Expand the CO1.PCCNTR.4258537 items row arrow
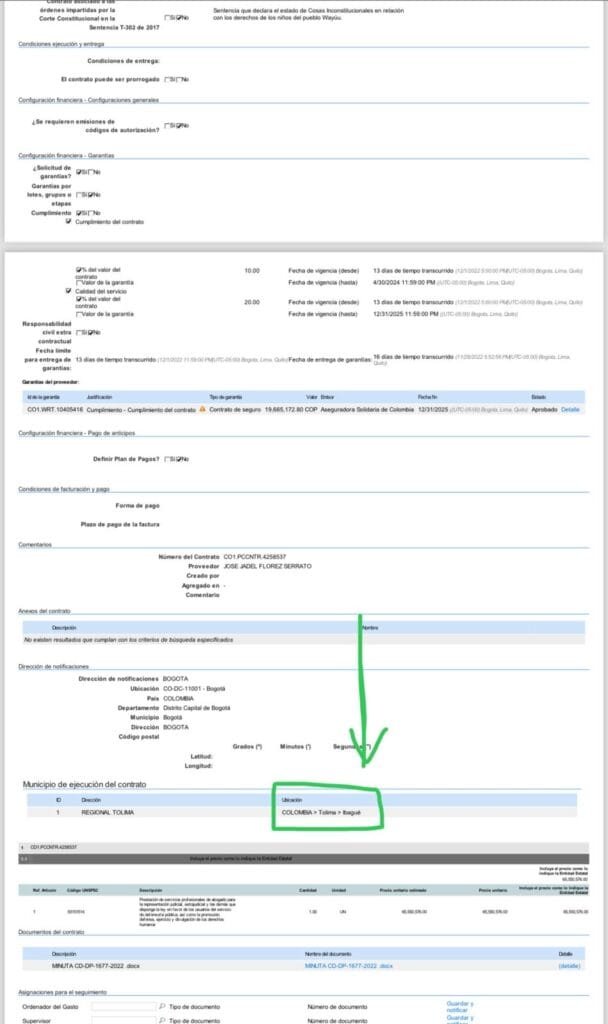This screenshot has width=608, height=1024. pyautogui.click(x=24, y=847)
